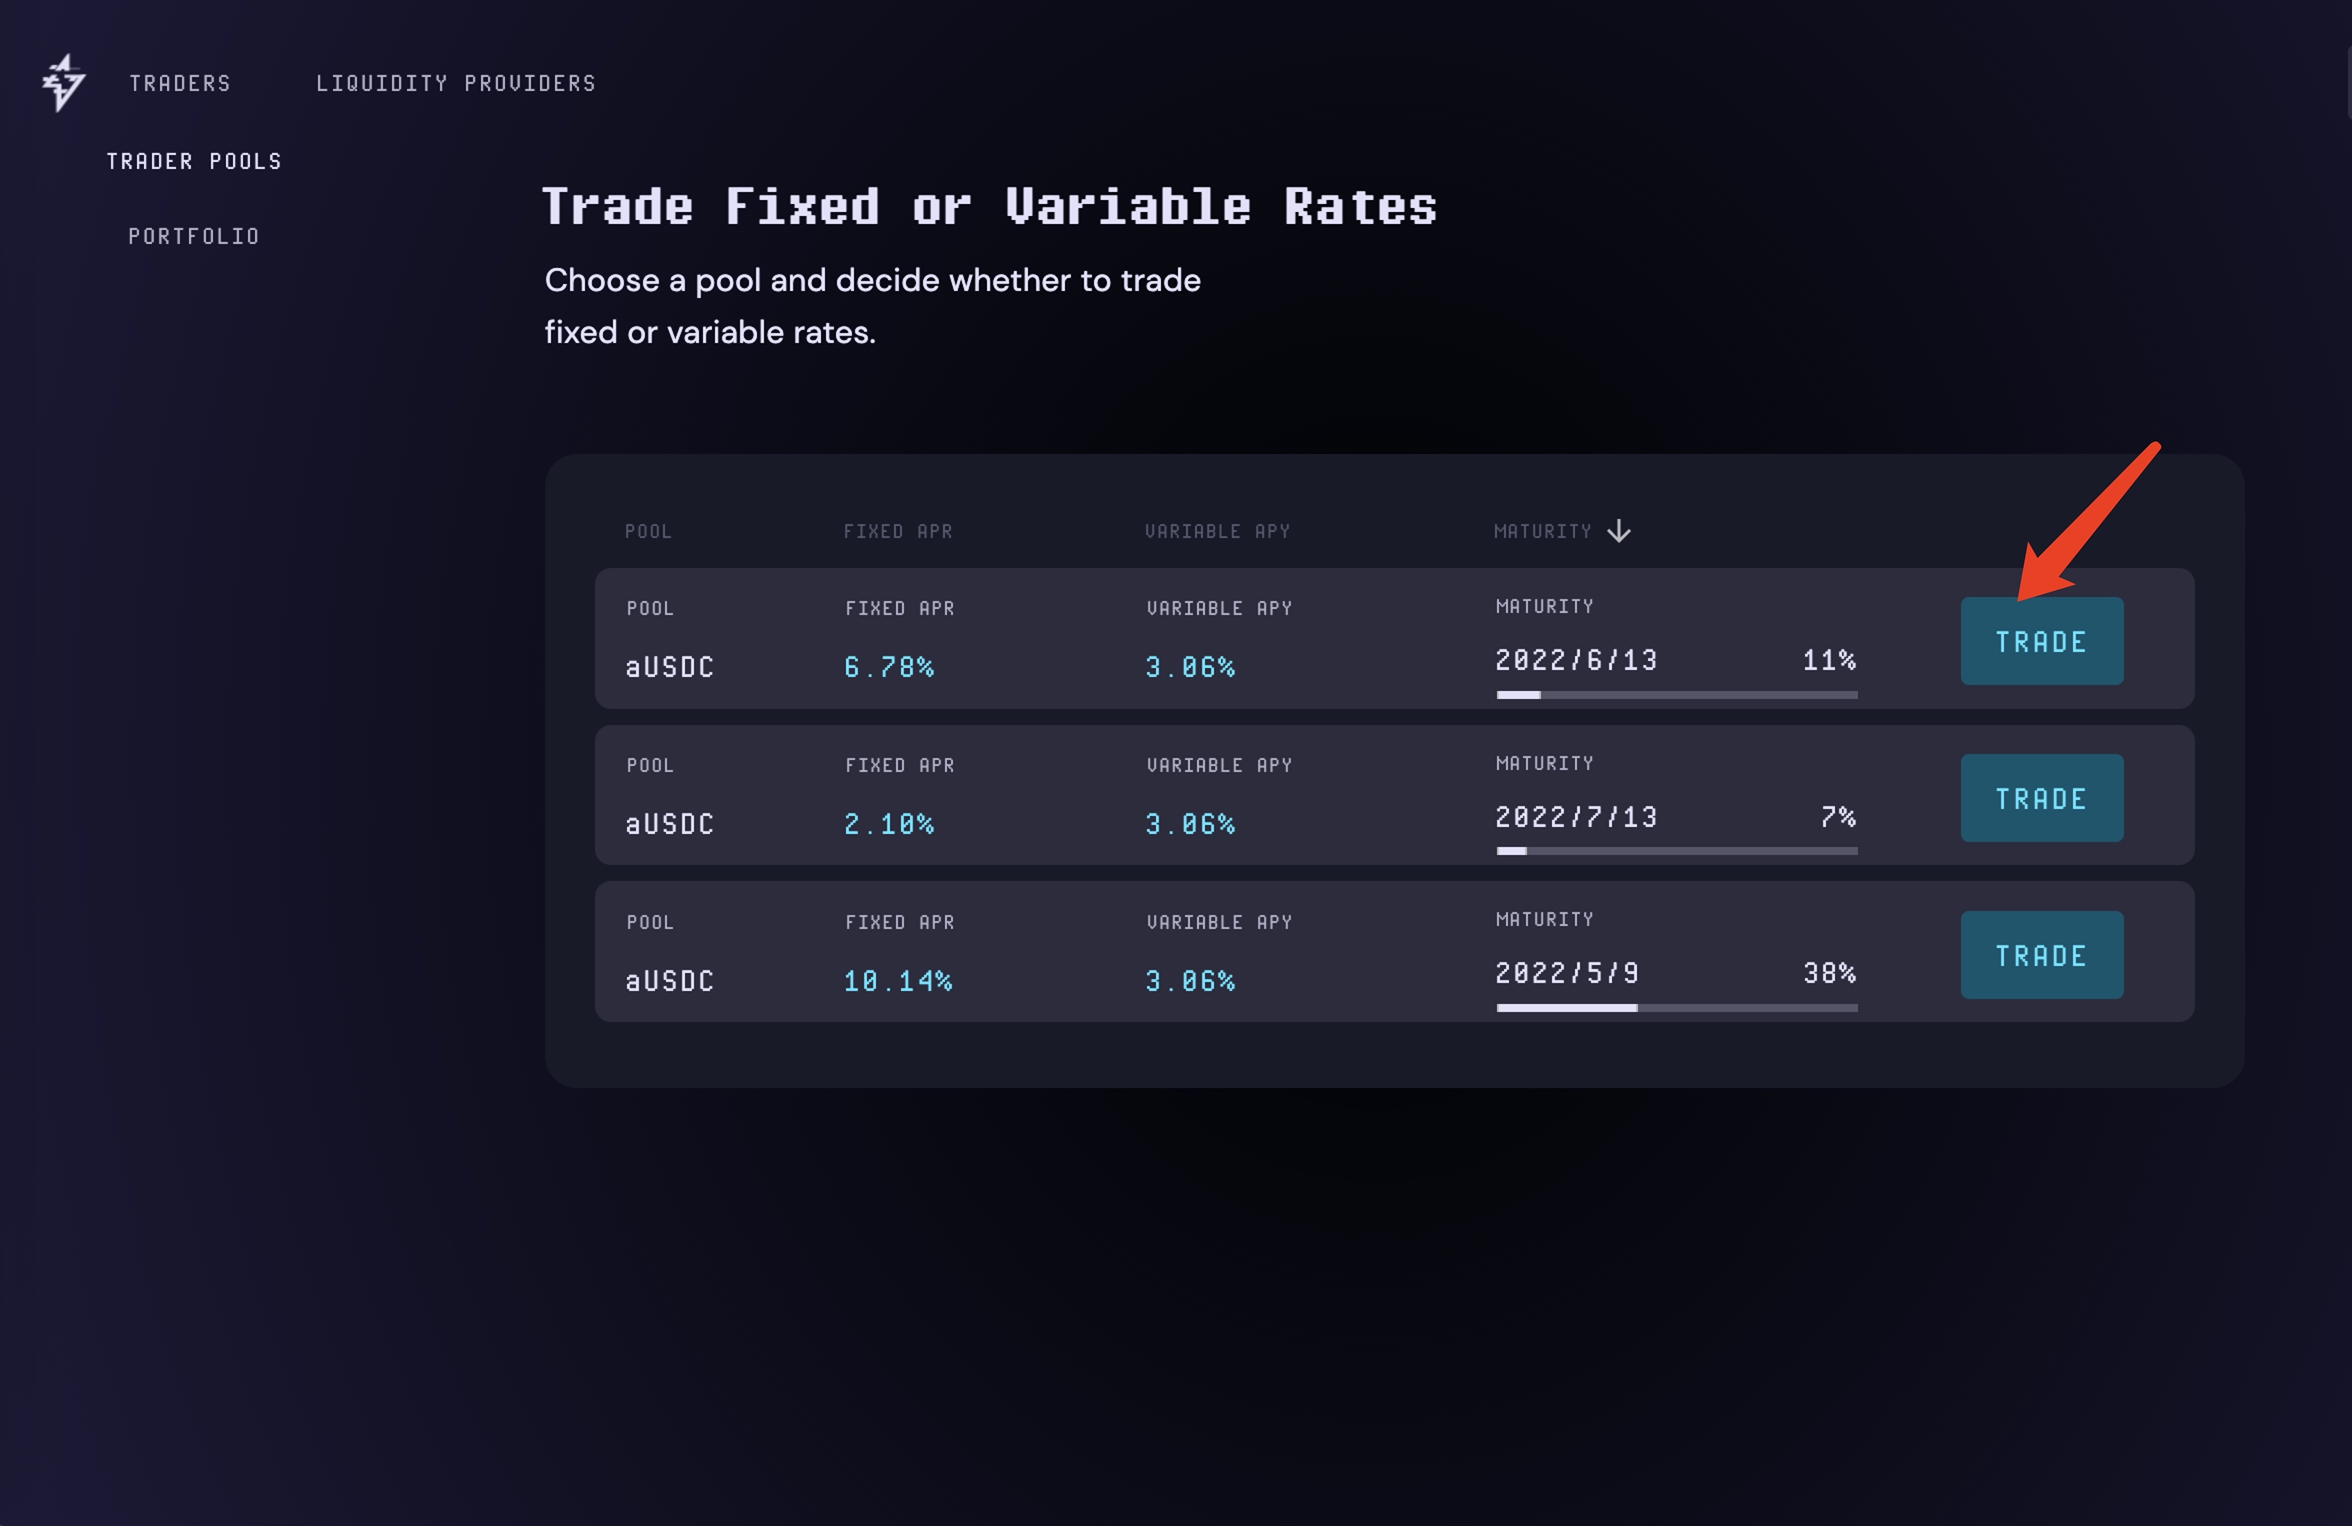The width and height of the screenshot is (2352, 1526).
Task: Sort by the Fixed APR column header
Action: click(897, 531)
